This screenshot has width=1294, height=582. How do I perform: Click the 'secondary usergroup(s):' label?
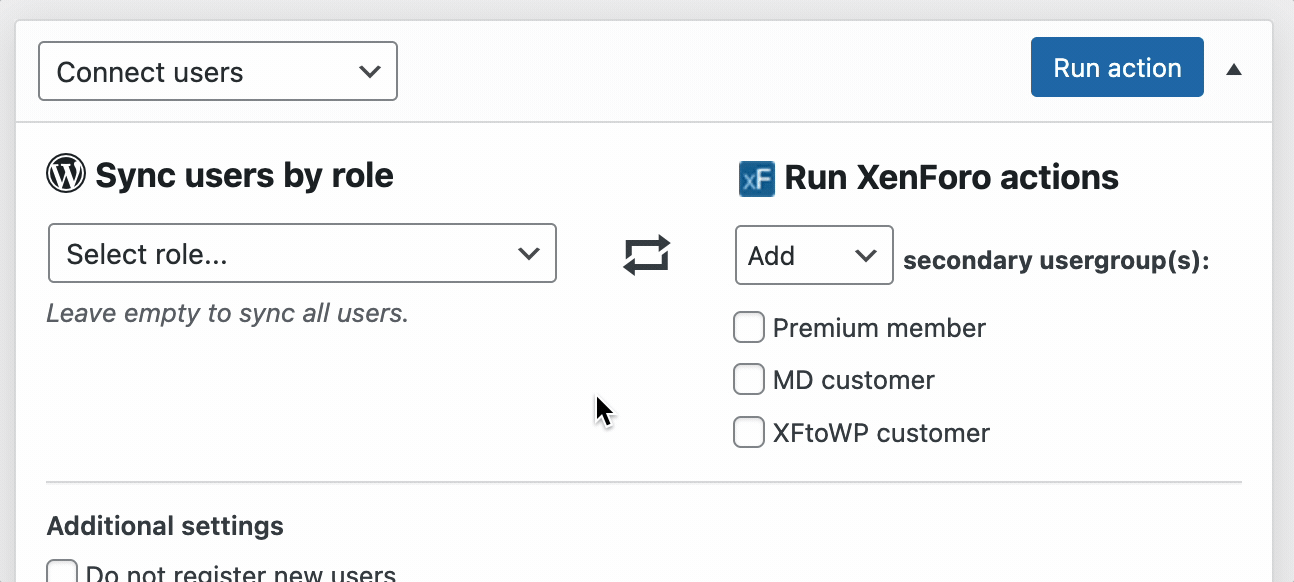pyautogui.click(x=1056, y=261)
